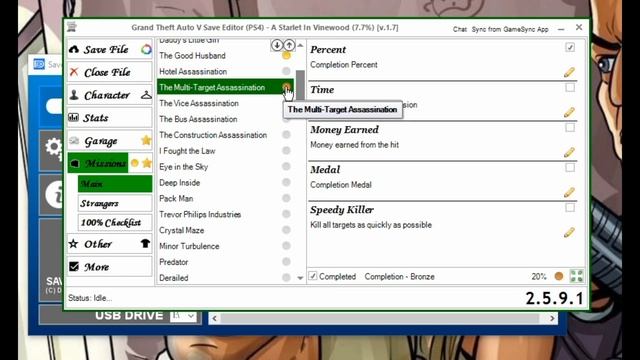The height and width of the screenshot is (360, 640).
Task: Click the mission list scrollbar thumb
Action: click(x=300, y=85)
